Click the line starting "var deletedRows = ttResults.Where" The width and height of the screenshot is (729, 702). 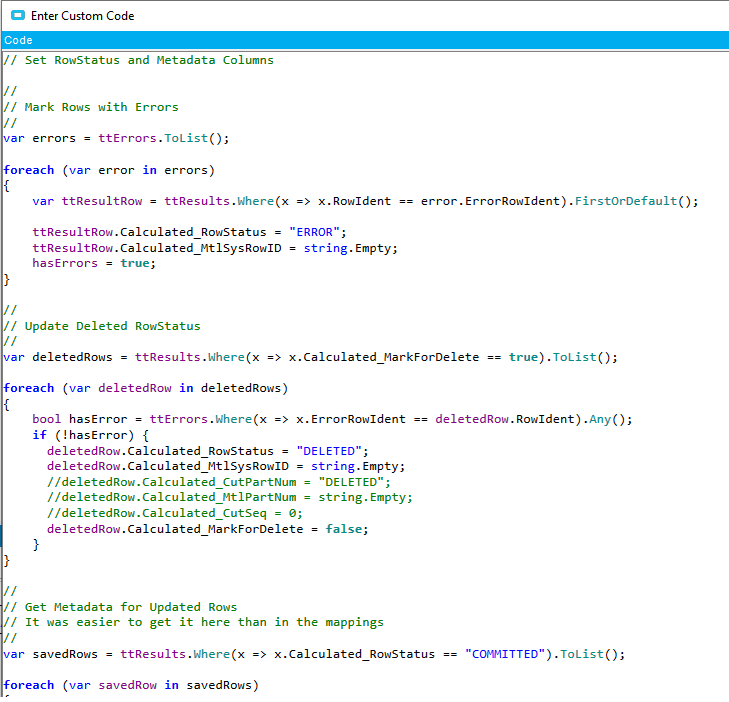(x=311, y=358)
